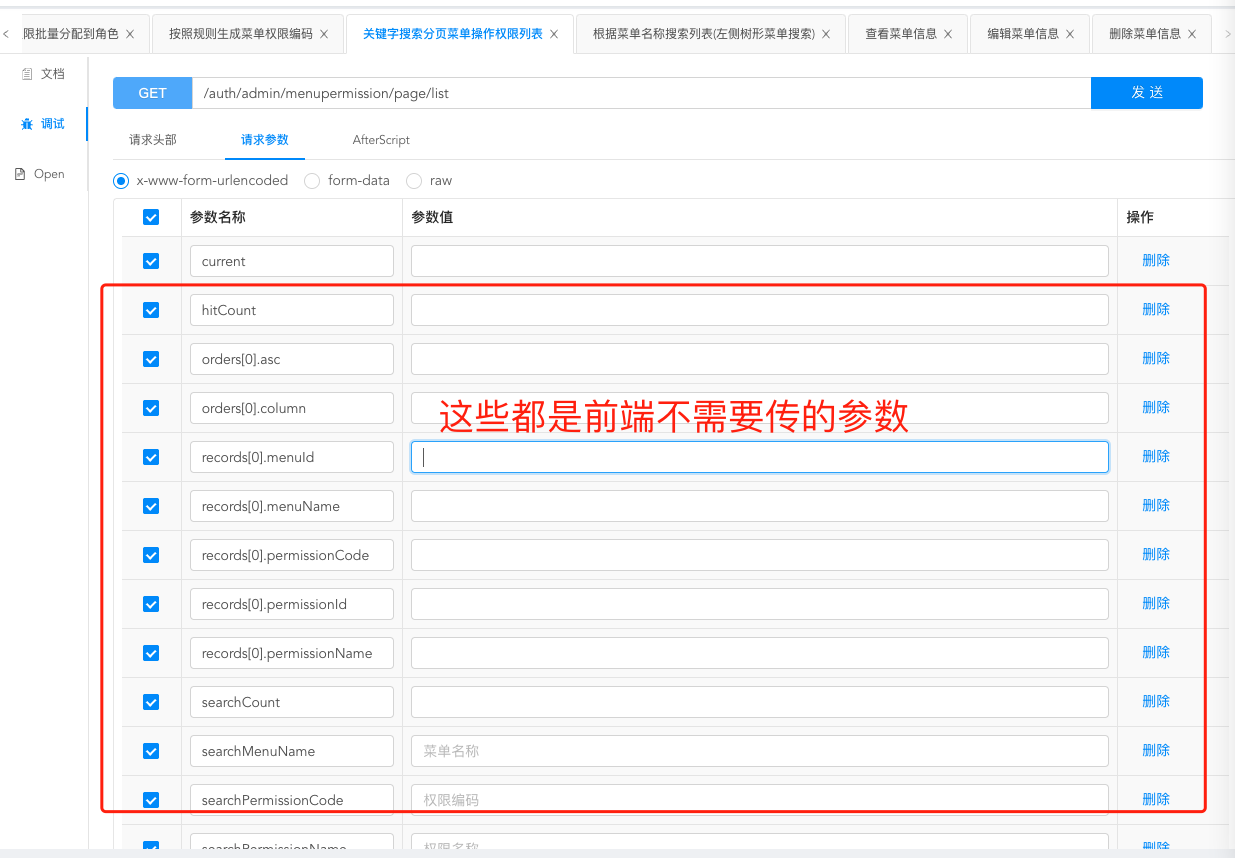Switch to the 请求头部 tab
This screenshot has width=1235, height=858.
coord(153,140)
